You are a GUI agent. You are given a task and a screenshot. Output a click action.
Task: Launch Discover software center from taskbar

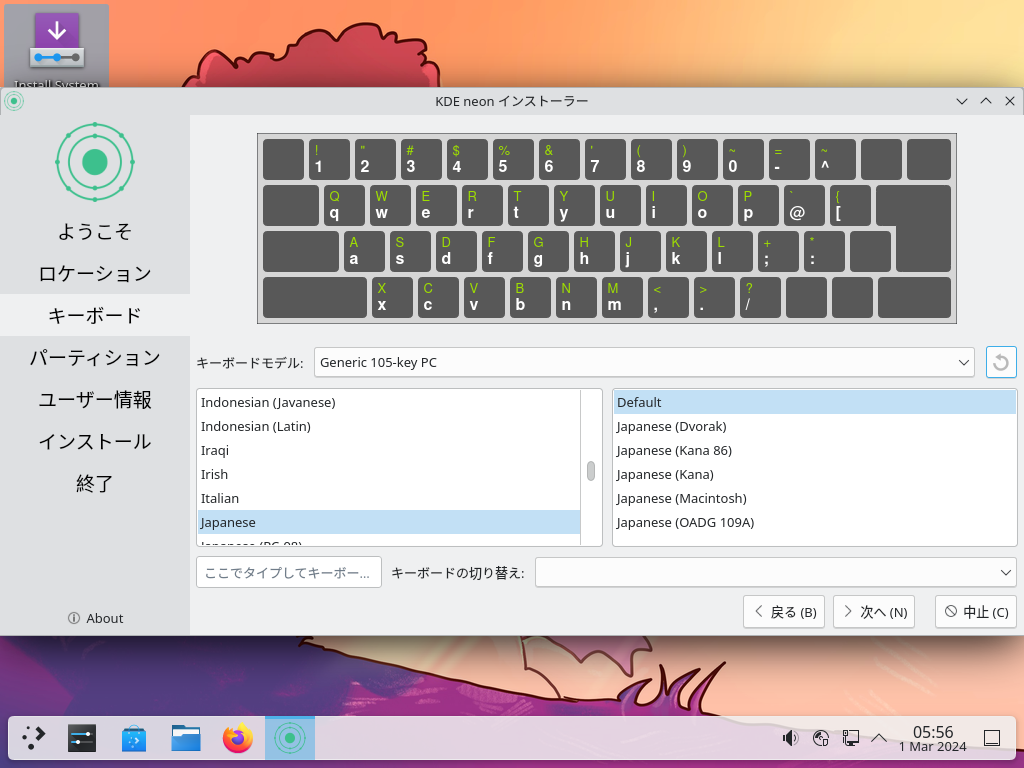click(x=134, y=738)
